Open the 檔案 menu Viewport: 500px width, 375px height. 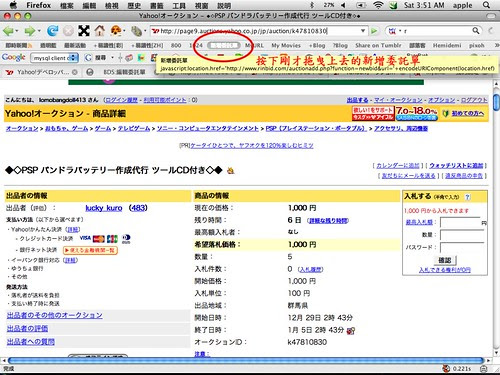67,5
